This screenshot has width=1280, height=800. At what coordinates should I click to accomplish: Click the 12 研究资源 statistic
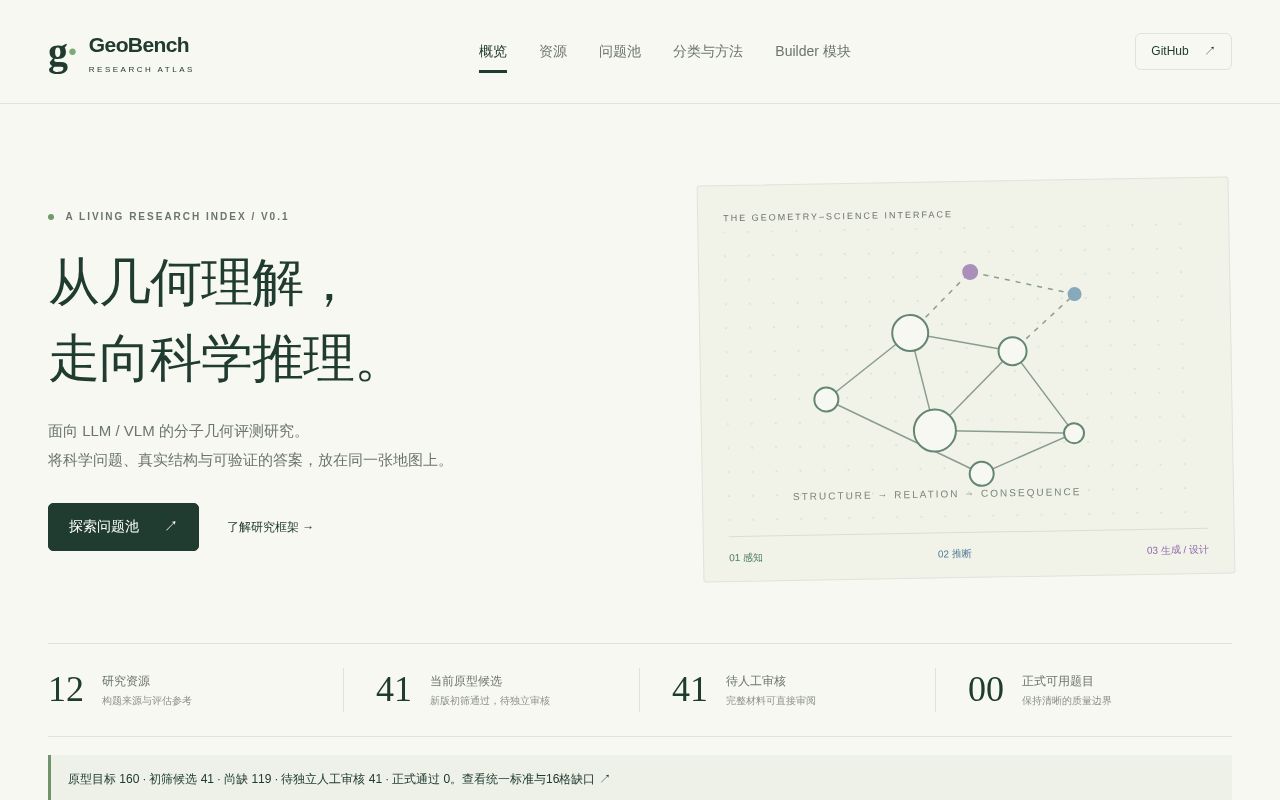pos(120,690)
